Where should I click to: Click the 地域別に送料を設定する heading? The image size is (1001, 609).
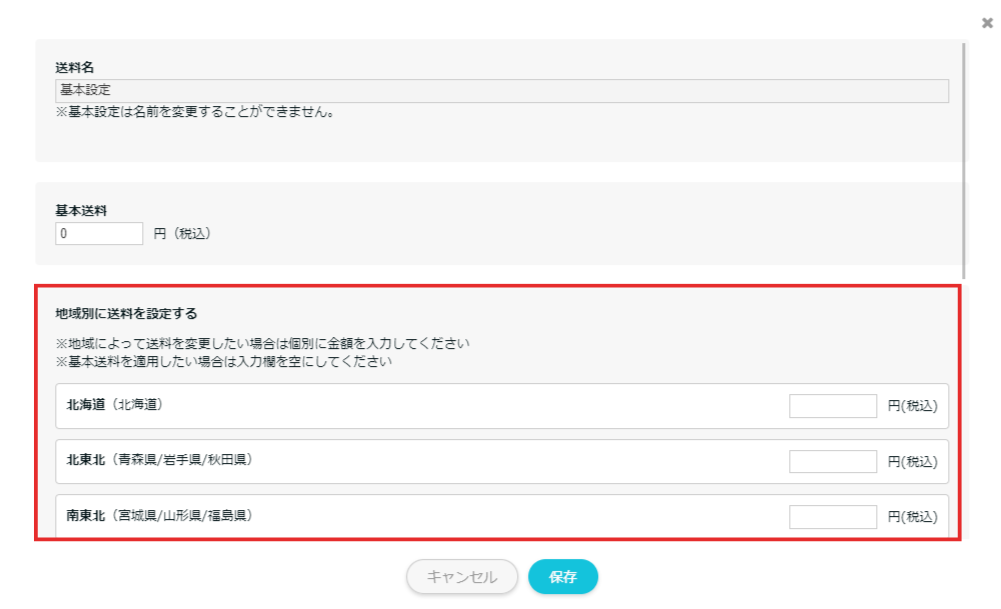pyautogui.click(x=126, y=313)
